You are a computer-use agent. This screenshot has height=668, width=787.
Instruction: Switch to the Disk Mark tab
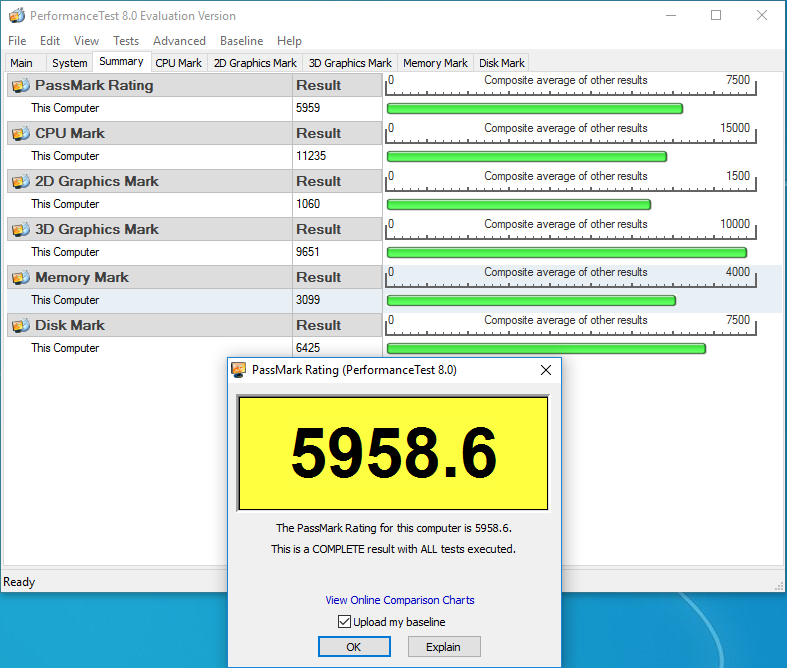[501, 63]
